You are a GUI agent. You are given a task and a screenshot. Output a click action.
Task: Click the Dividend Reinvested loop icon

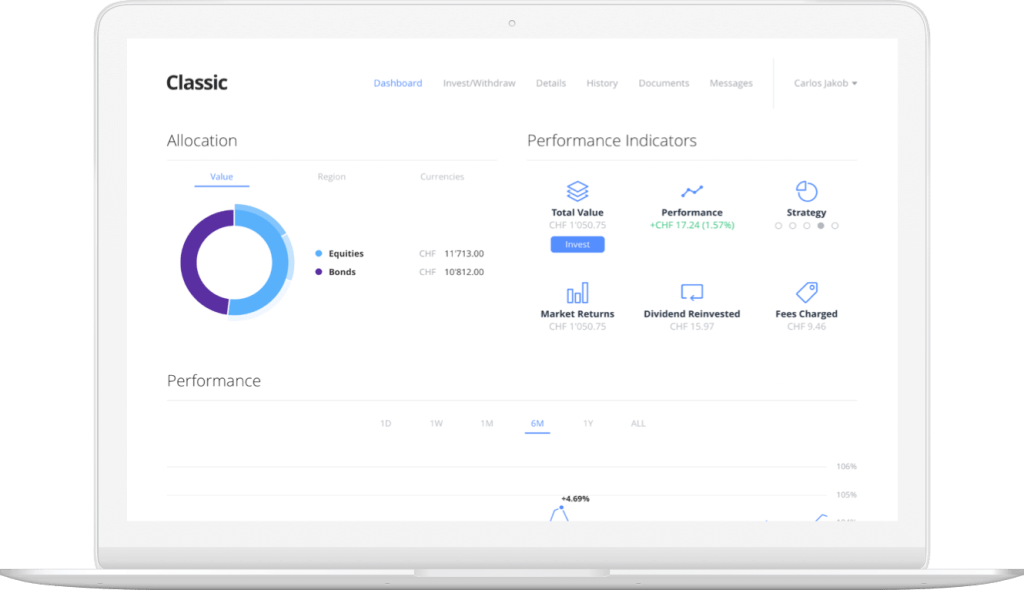[692, 293]
